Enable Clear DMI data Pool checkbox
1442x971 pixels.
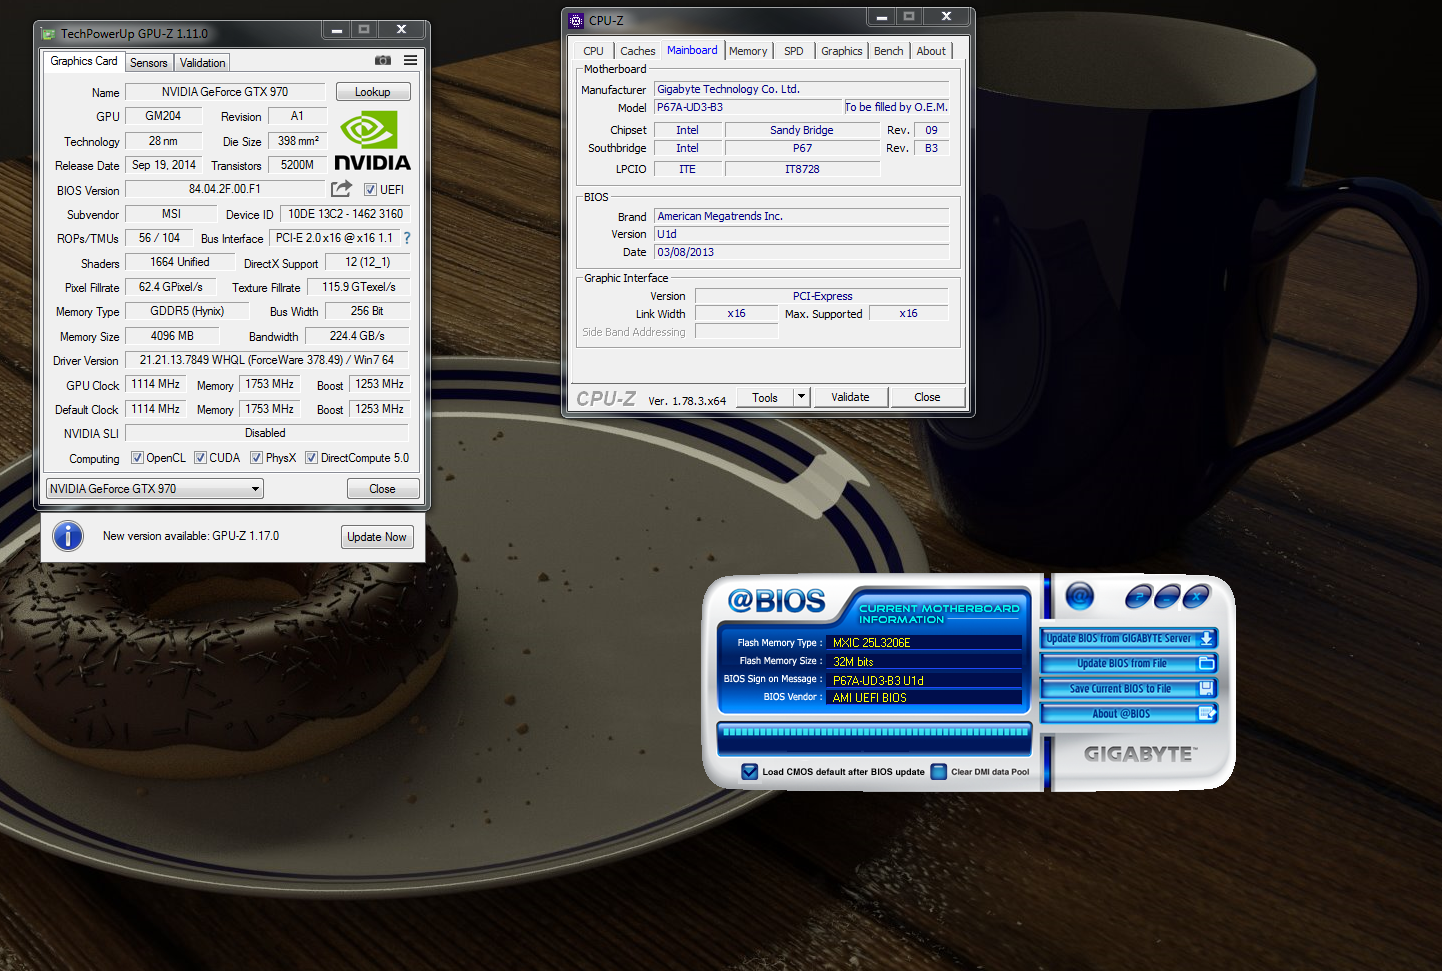point(939,772)
